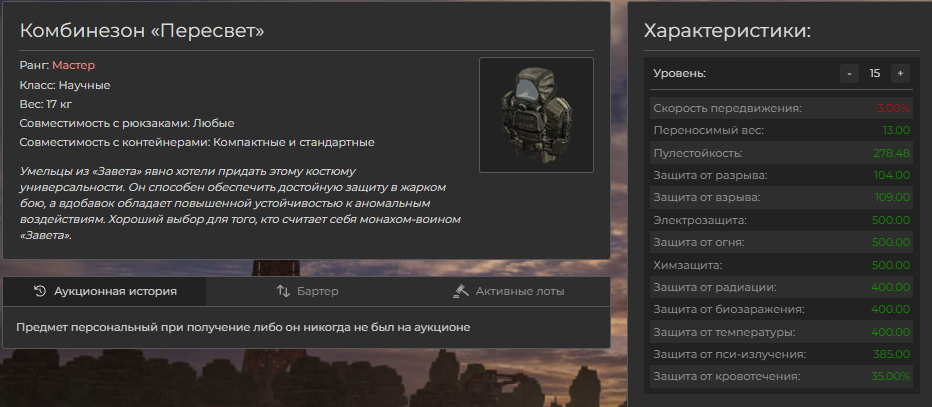Click the Мастер rank label
Image resolution: width=932 pixels, height=407 pixels.
[x=74, y=65]
